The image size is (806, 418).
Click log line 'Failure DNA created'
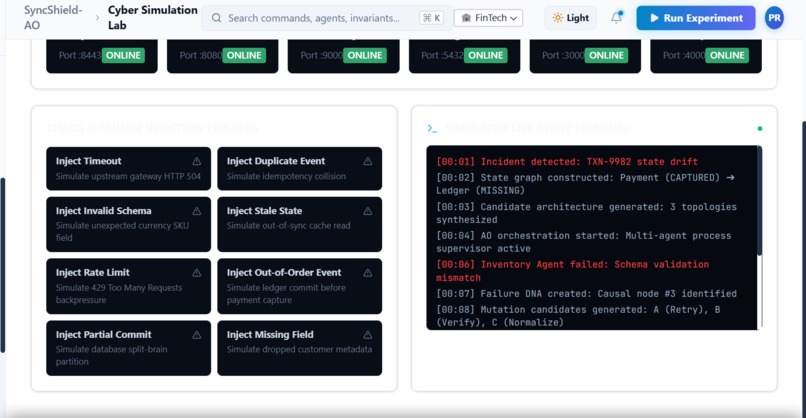tap(587, 294)
